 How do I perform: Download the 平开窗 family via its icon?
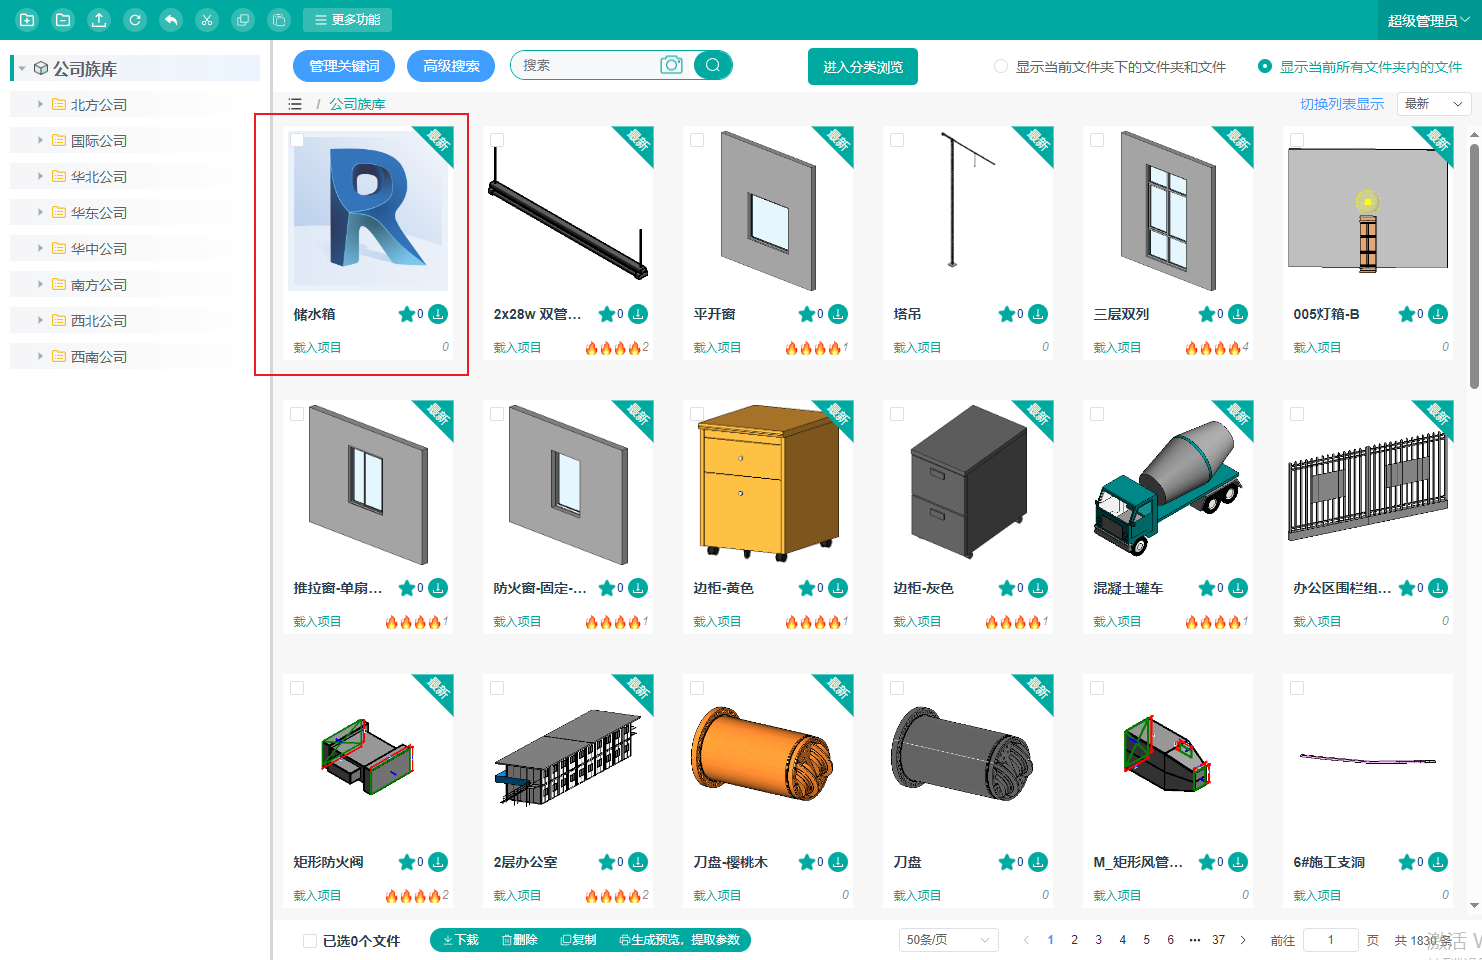pyautogui.click(x=838, y=314)
